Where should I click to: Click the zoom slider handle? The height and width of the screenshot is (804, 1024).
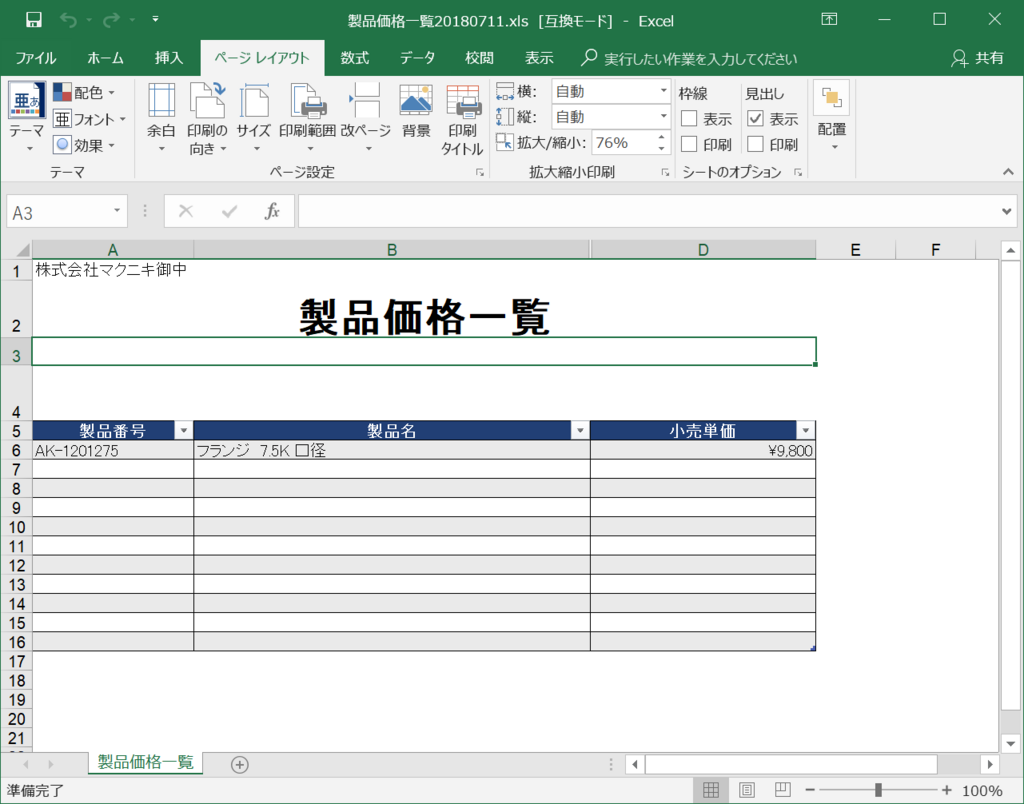[878, 790]
